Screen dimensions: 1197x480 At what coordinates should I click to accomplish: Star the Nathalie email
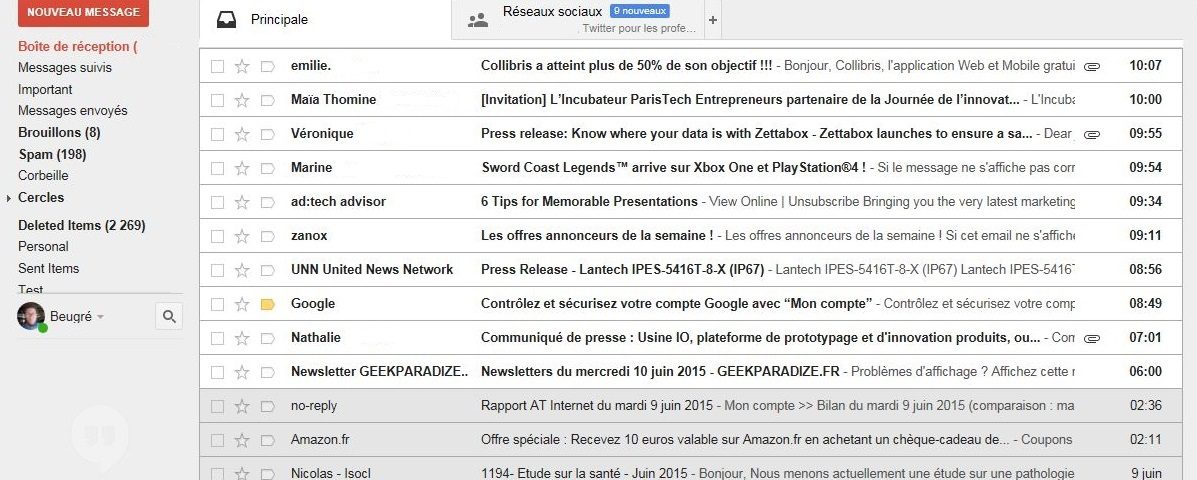click(x=242, y=338)
